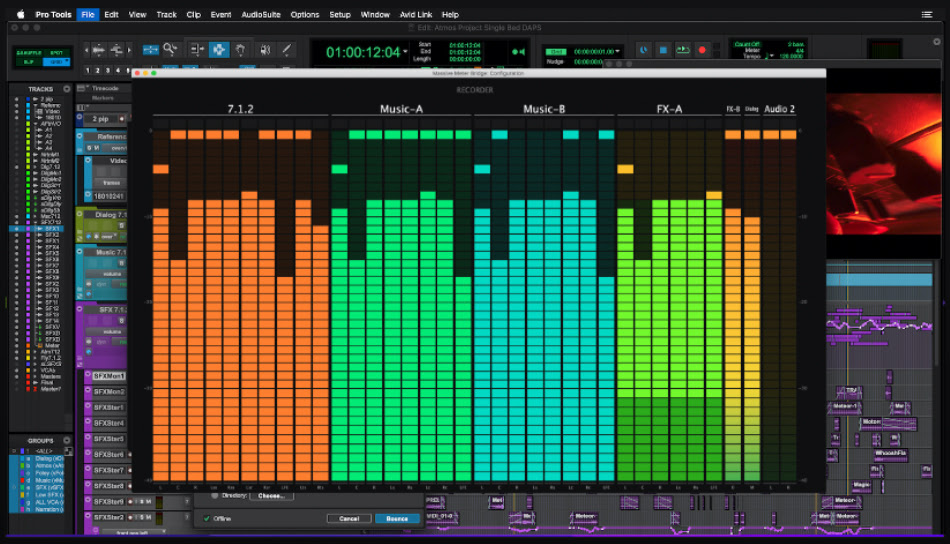The height and width of the screenshot is (544, 950).
Task: Open the Tracks list options icon
Action: point(67,89)
